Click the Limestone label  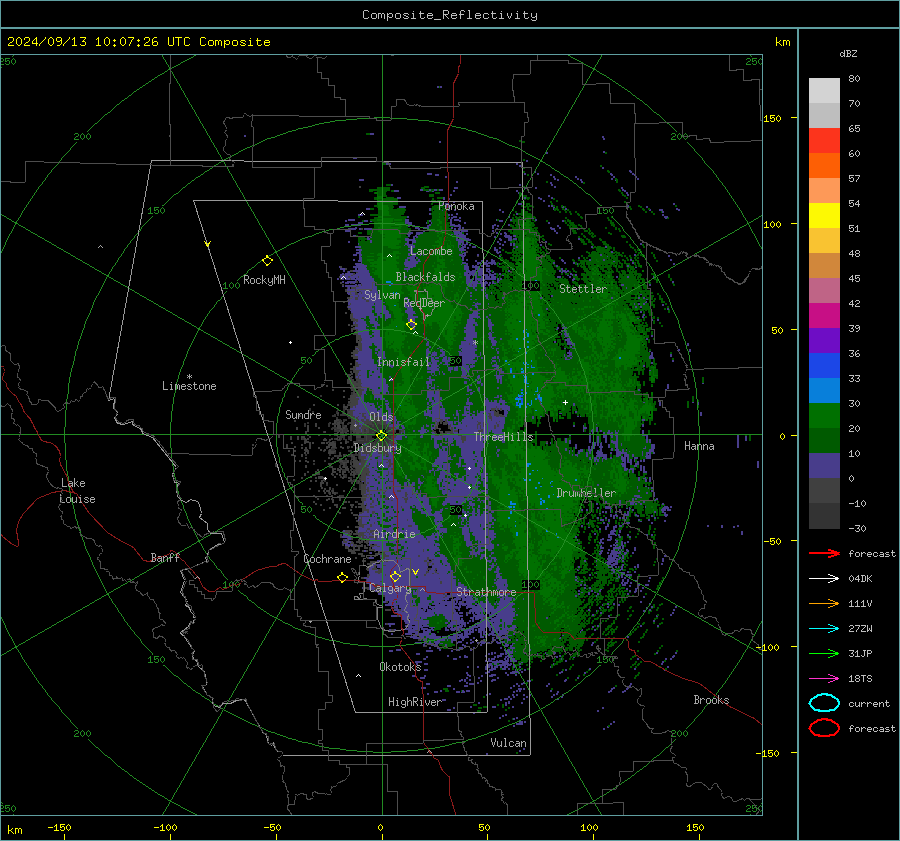click(x=189, y=386)
